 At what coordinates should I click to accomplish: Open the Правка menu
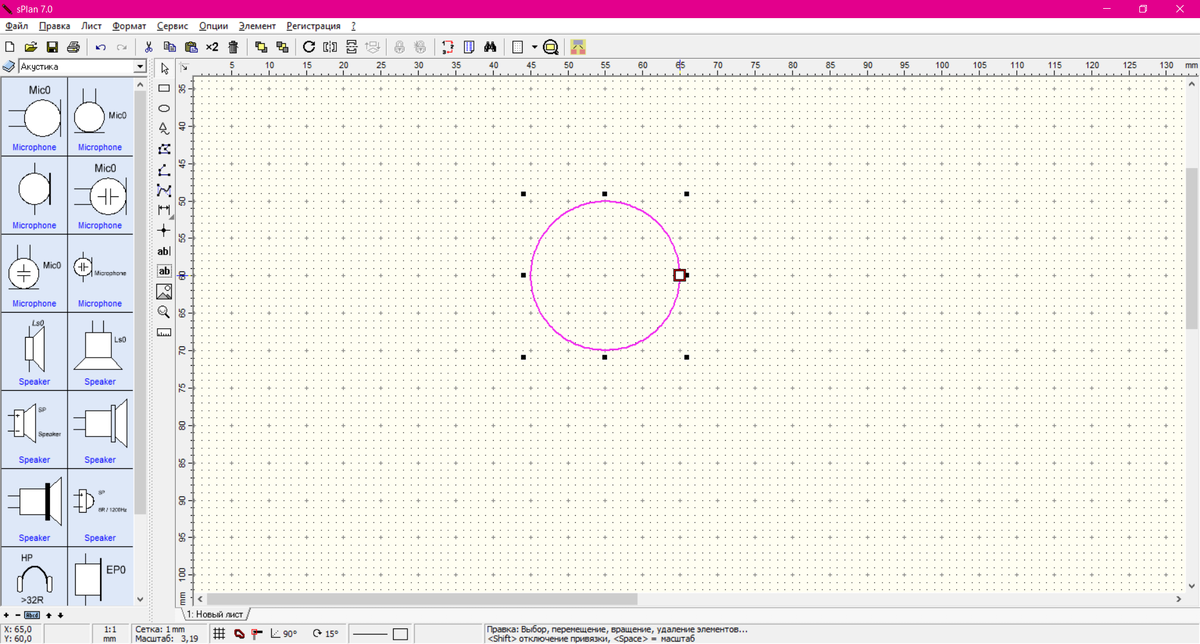(54, 25)
